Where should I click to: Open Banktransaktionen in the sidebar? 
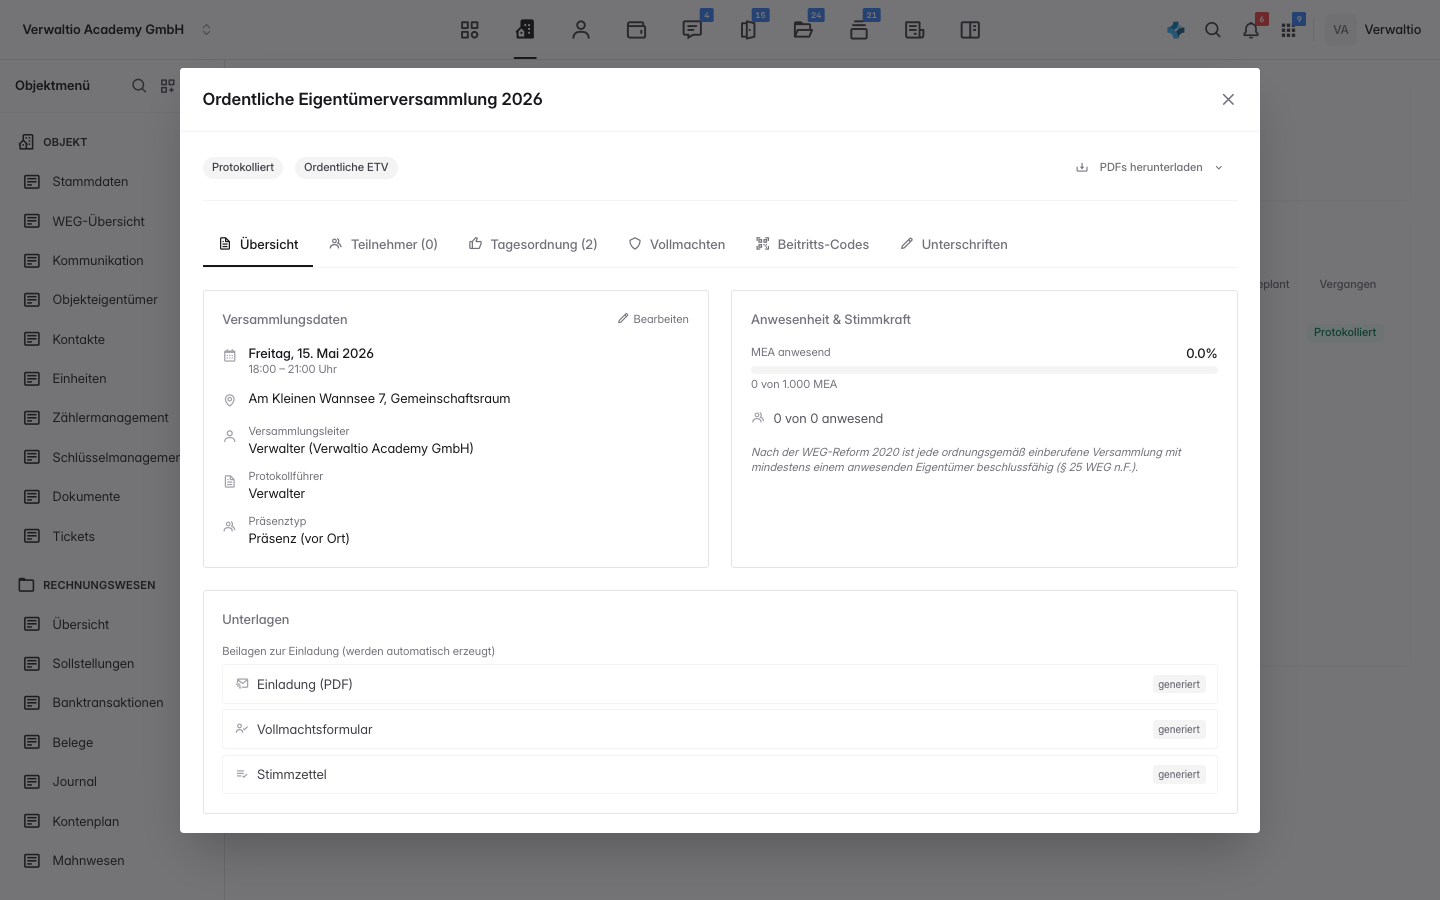[x=108, y=703]
